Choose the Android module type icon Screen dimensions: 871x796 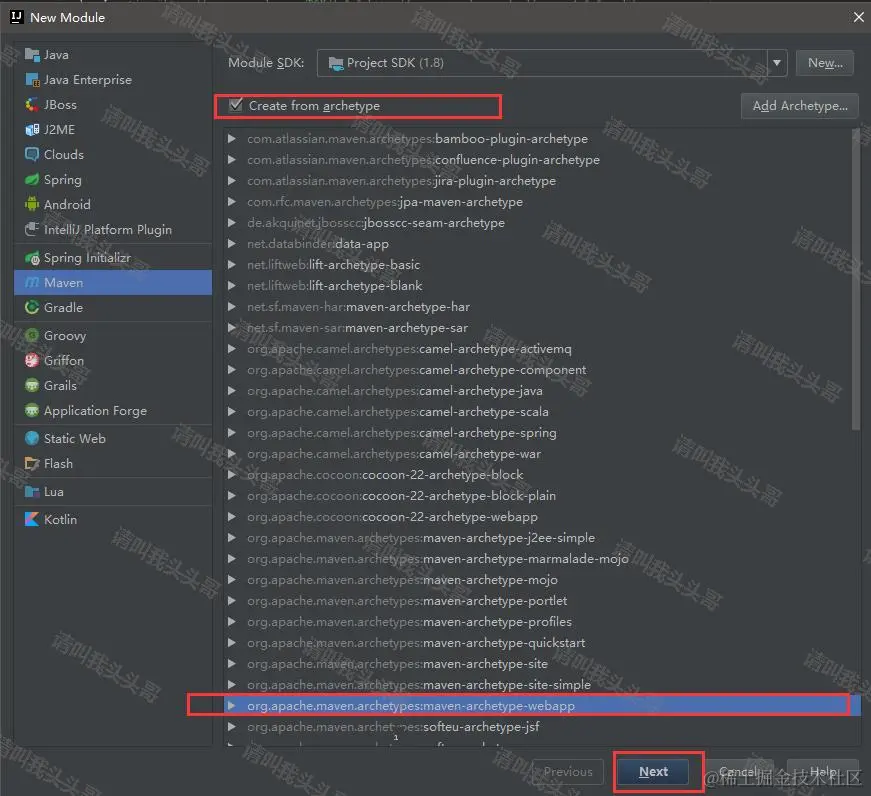coord(30,204)
